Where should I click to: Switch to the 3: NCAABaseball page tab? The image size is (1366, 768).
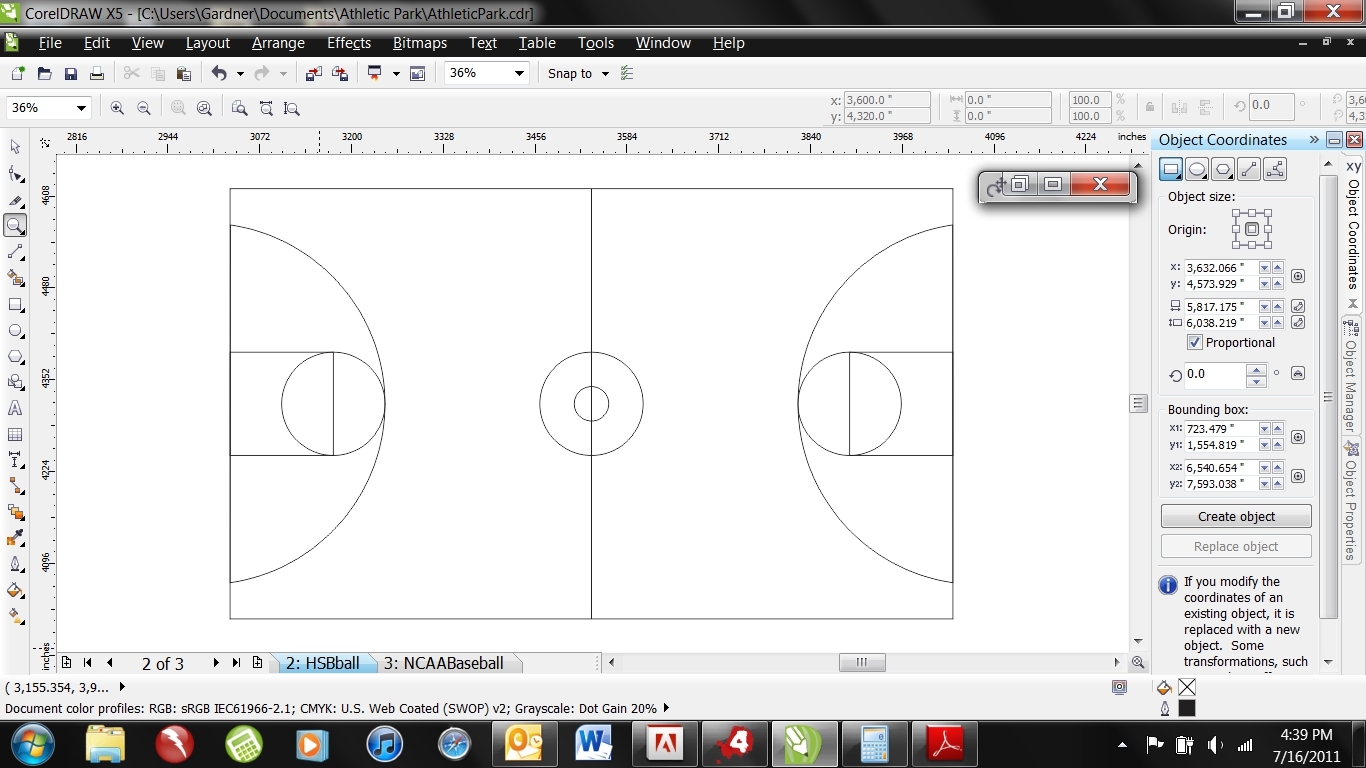click(443, 663)
